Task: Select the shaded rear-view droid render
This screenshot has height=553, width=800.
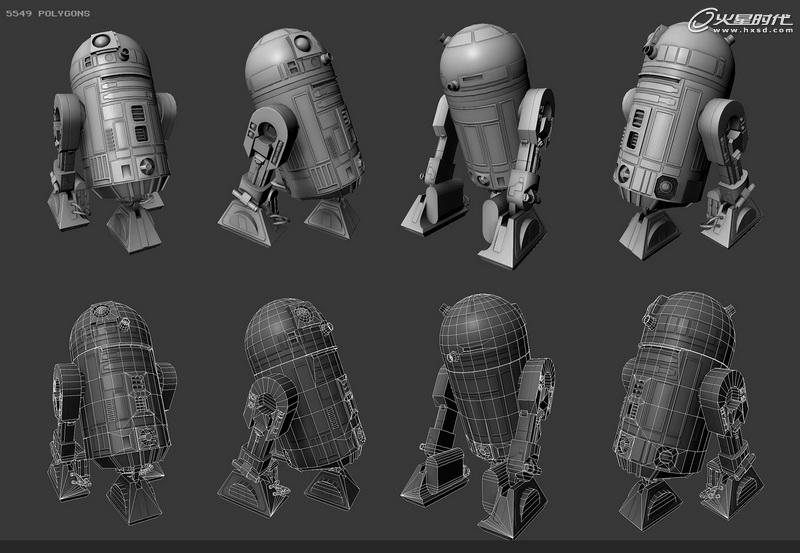Action: click(x=479, y=146)
